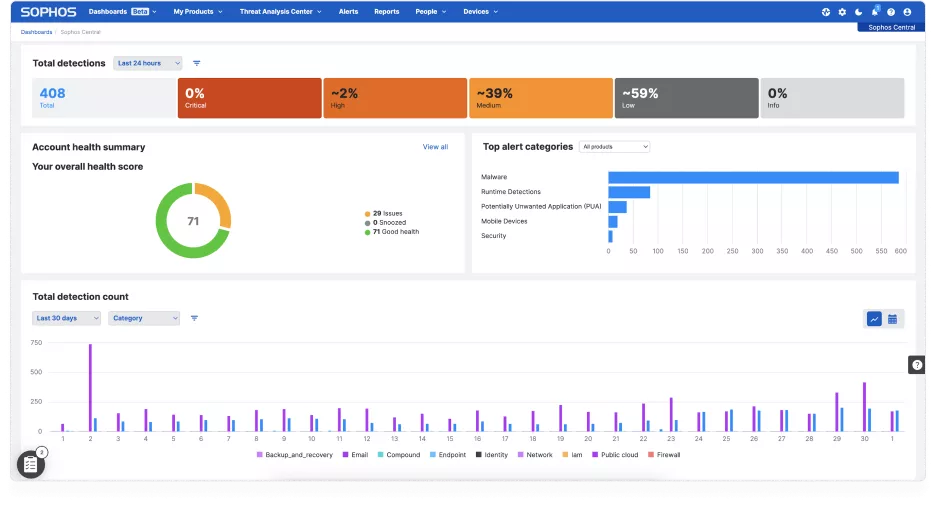Open the floating checklist clipboard icon
Viewport: 936px width, 506px height.
click(31, 464)
